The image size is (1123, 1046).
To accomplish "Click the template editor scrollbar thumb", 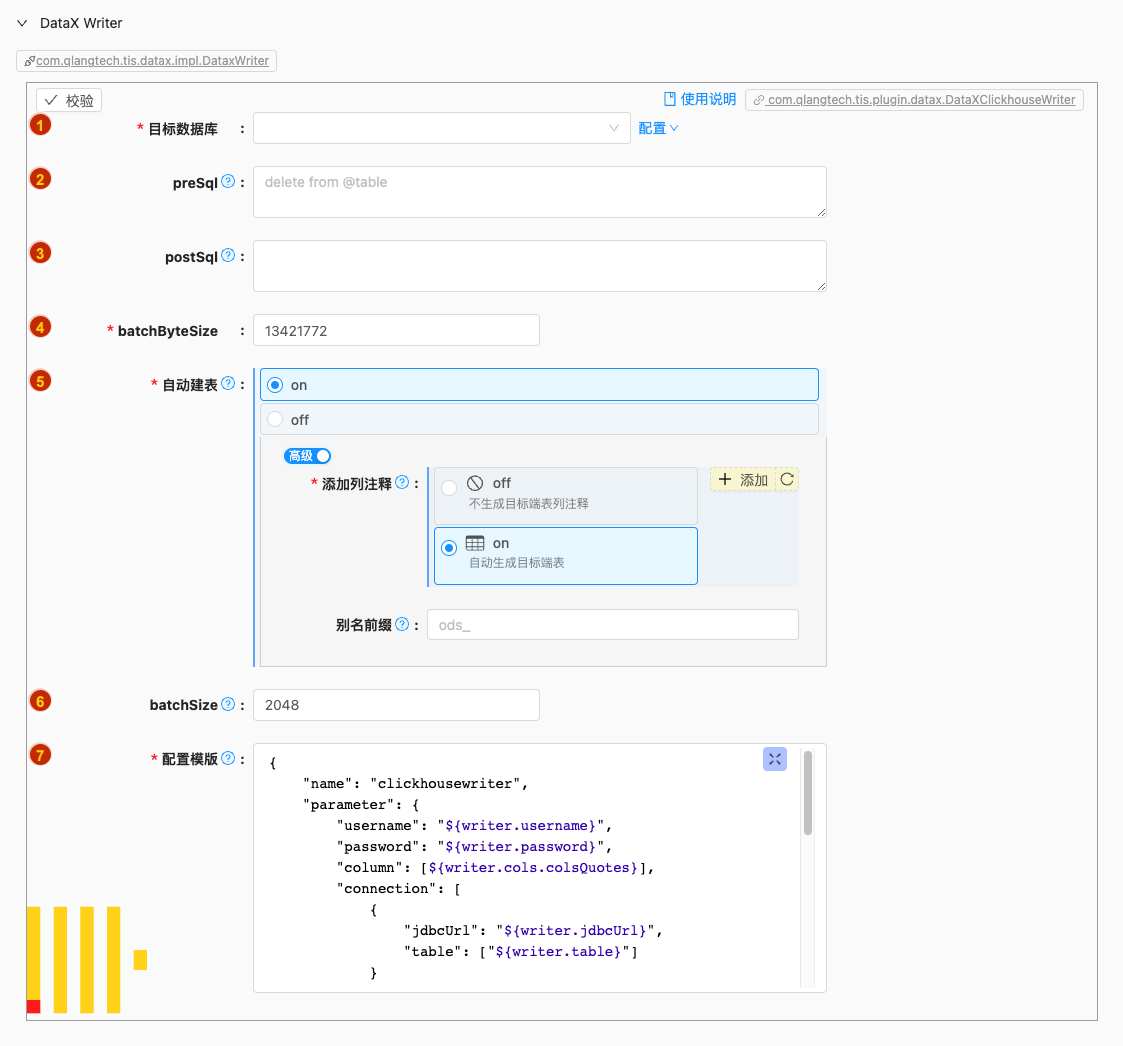I will [x=808, y=792].
